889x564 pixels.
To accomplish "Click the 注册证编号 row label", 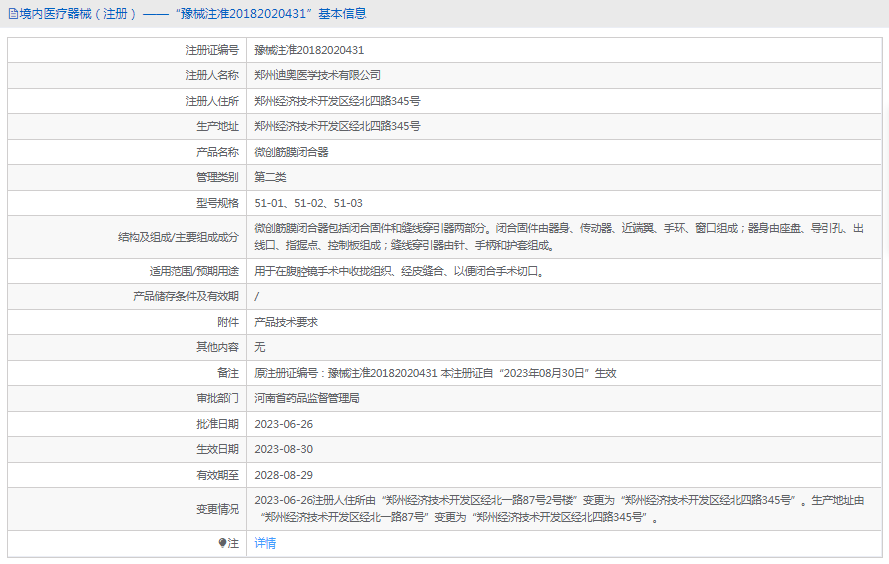I will (212, 50).
